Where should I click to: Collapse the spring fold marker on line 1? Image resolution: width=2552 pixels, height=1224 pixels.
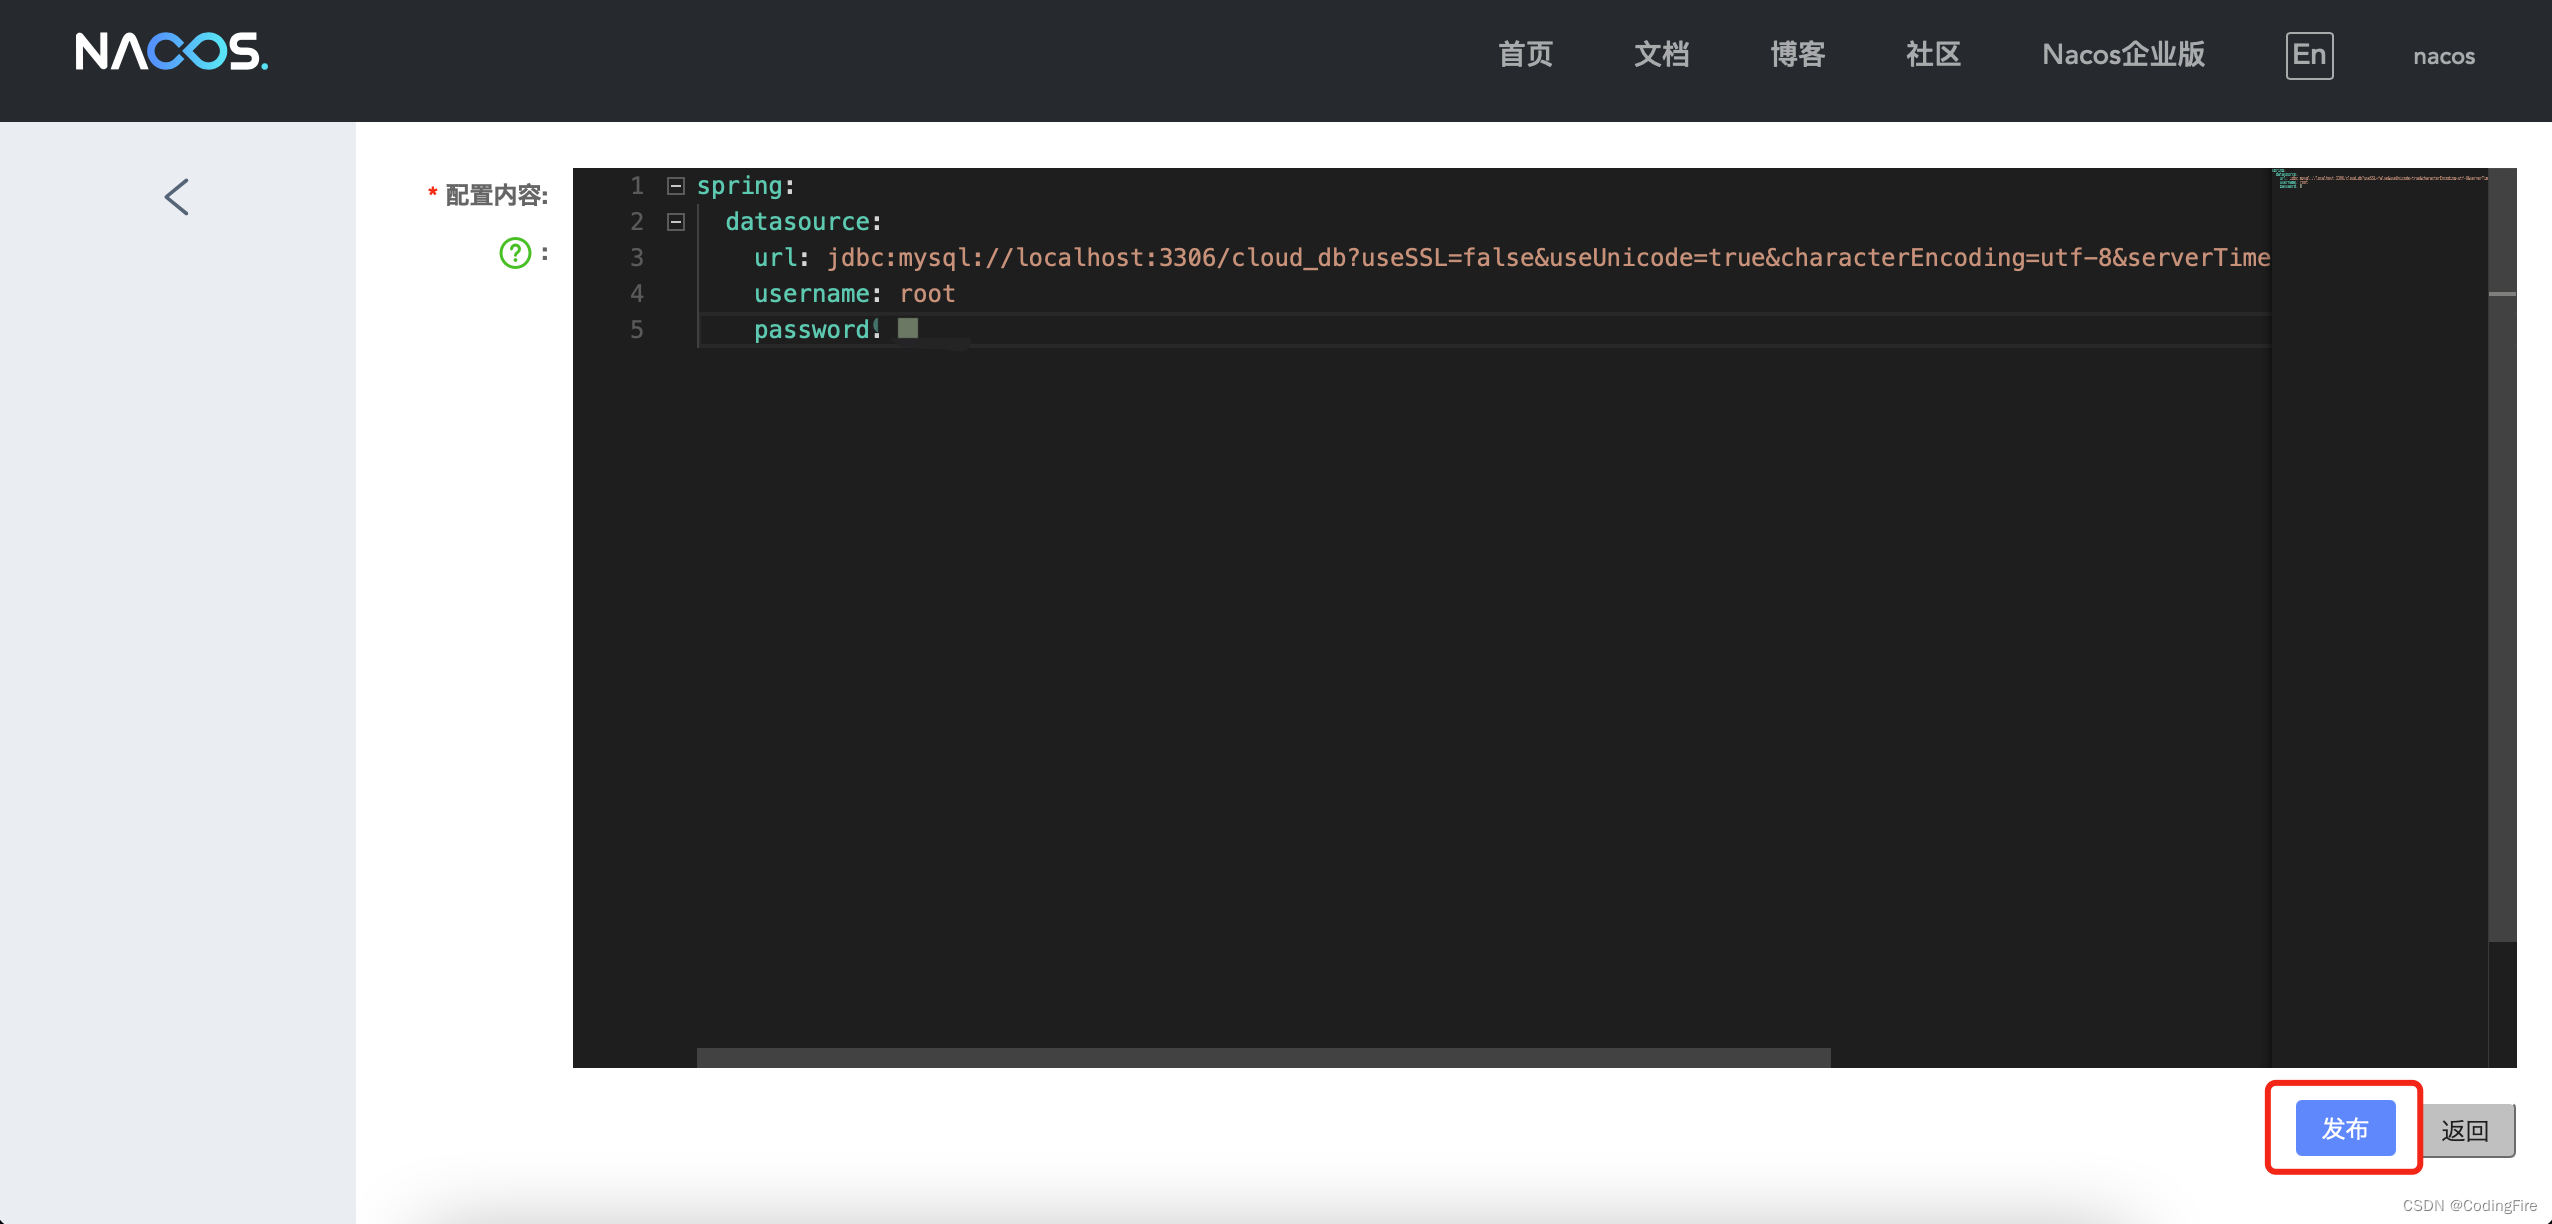[x=676, y=186]
